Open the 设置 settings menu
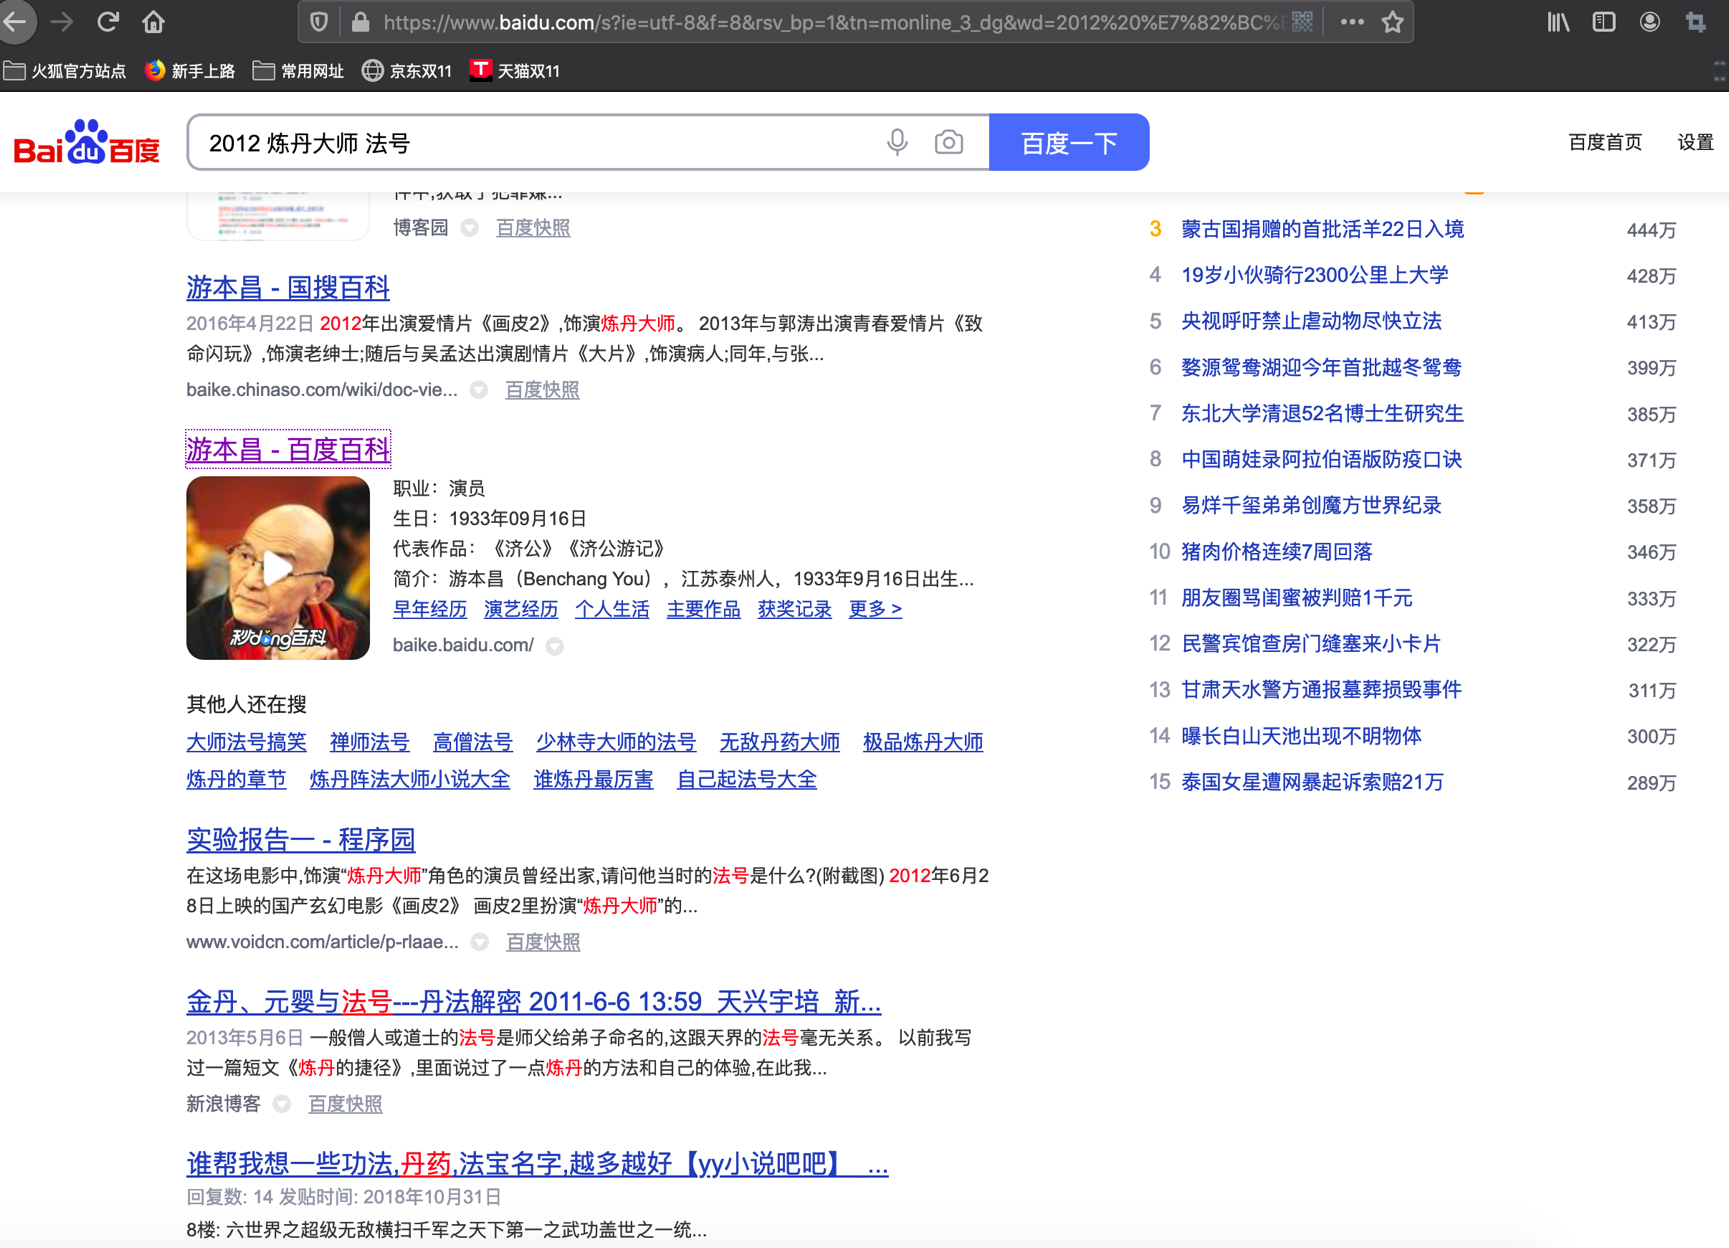The height and width of the screenshot is (1248, 1729). 1695,142
